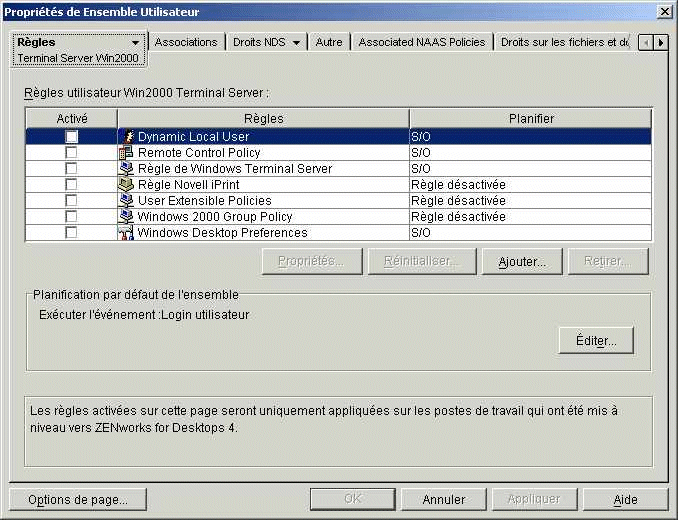
Task: Enable the Remote Control Policy checkbox
Action: (71, 153)
